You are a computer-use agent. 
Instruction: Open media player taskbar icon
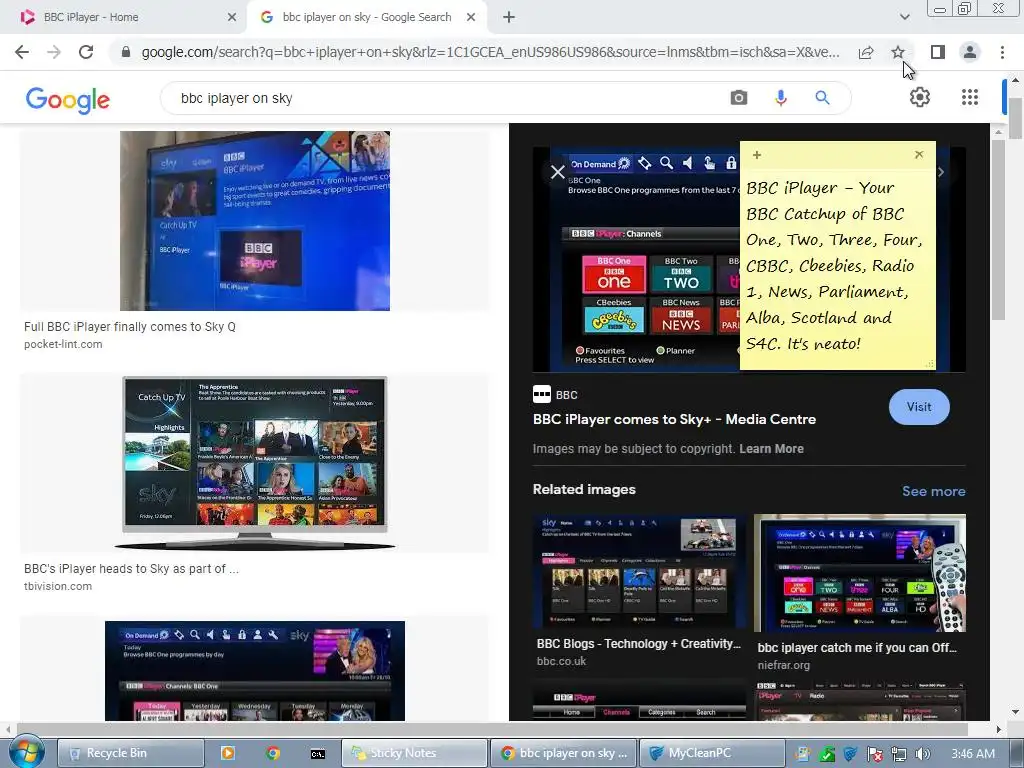(228, 753)
